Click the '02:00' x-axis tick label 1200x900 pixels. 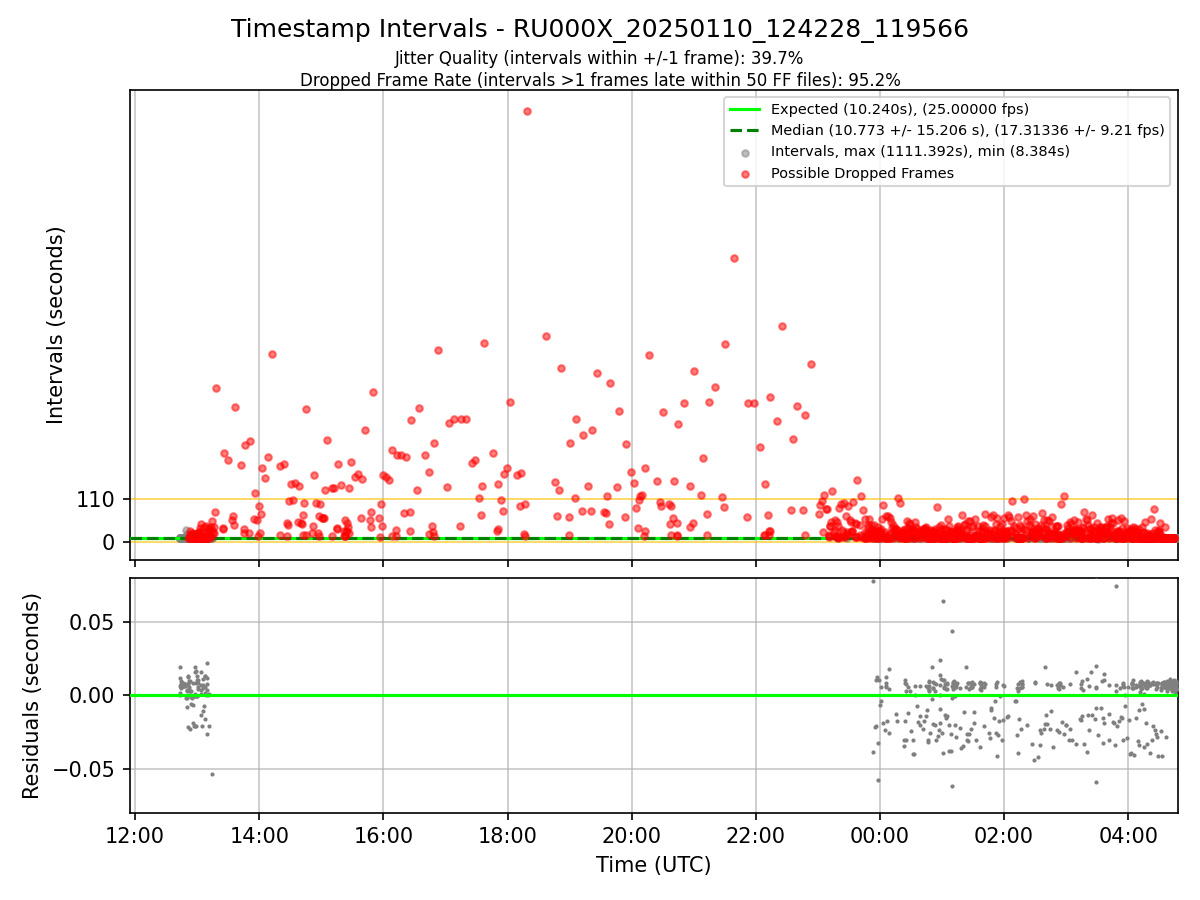1004,834
